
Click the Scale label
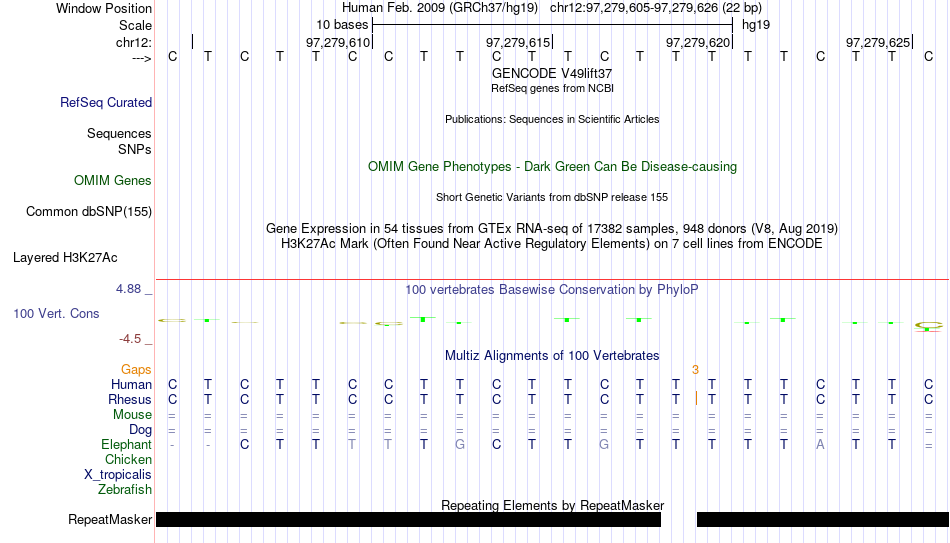click(135, 25)
